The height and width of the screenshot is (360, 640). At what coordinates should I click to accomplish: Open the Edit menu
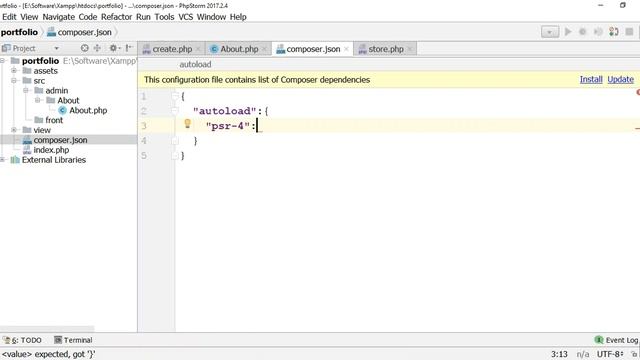point(9,17)
